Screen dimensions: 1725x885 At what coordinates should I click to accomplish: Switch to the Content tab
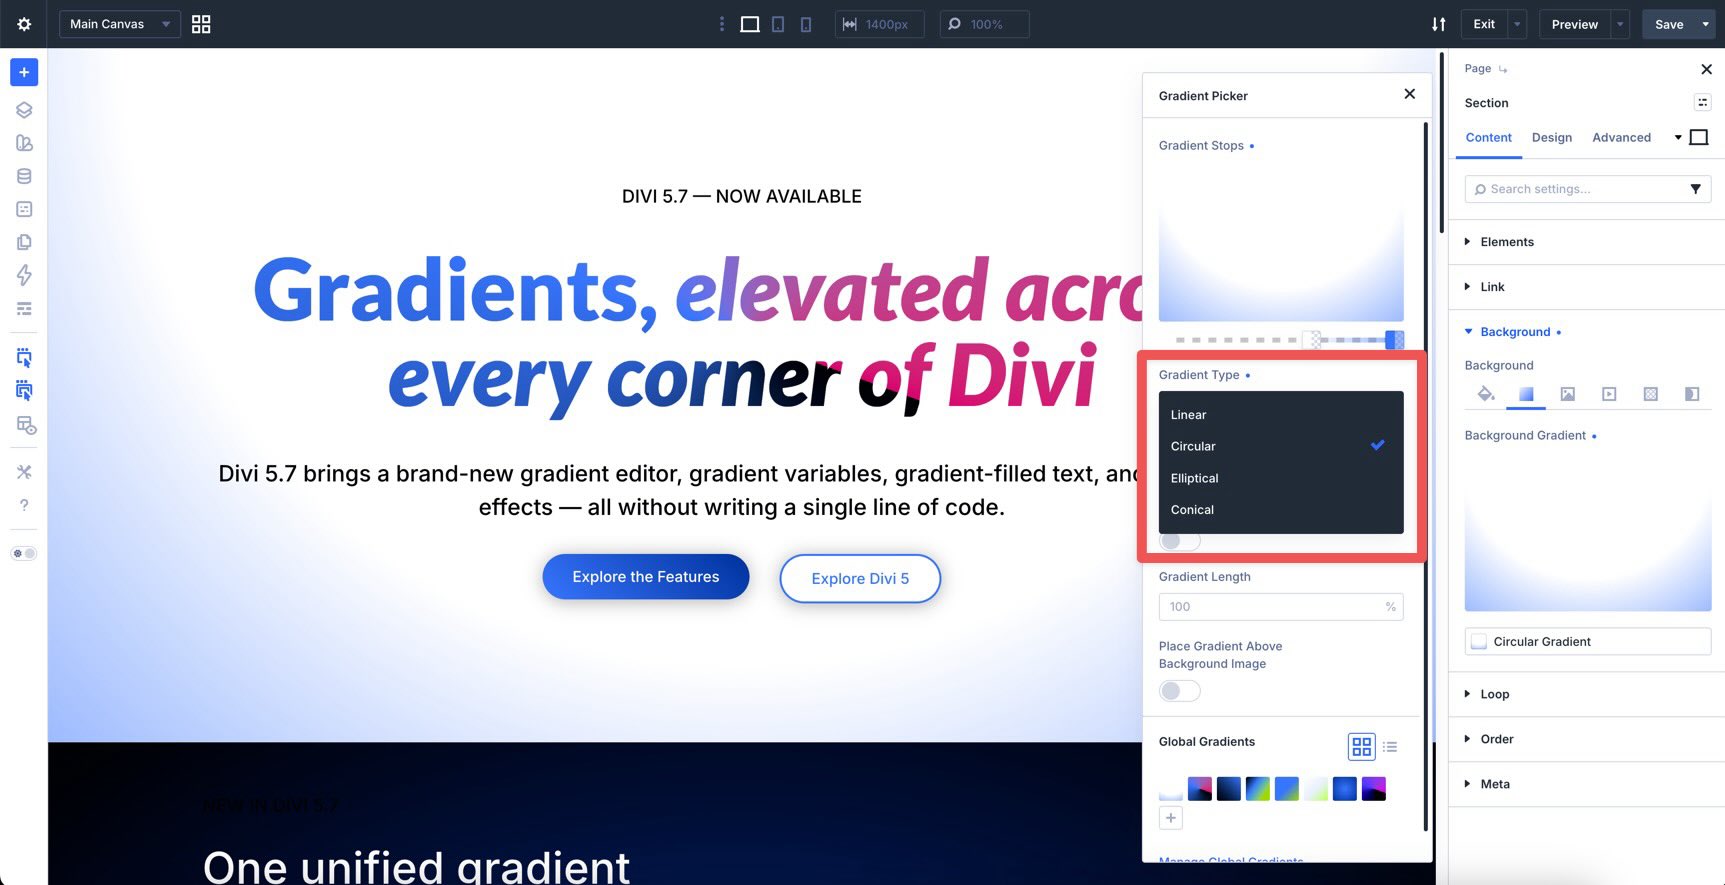(1489, 138)
